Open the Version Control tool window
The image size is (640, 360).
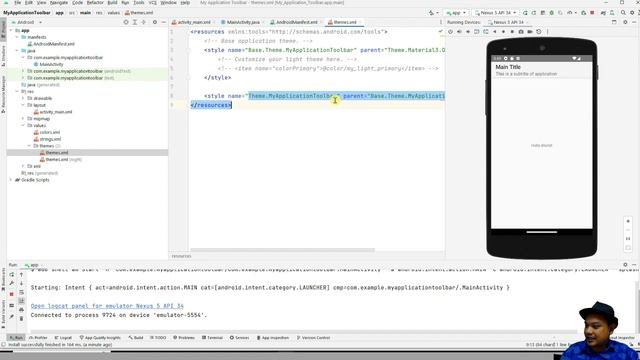(313, 338)
